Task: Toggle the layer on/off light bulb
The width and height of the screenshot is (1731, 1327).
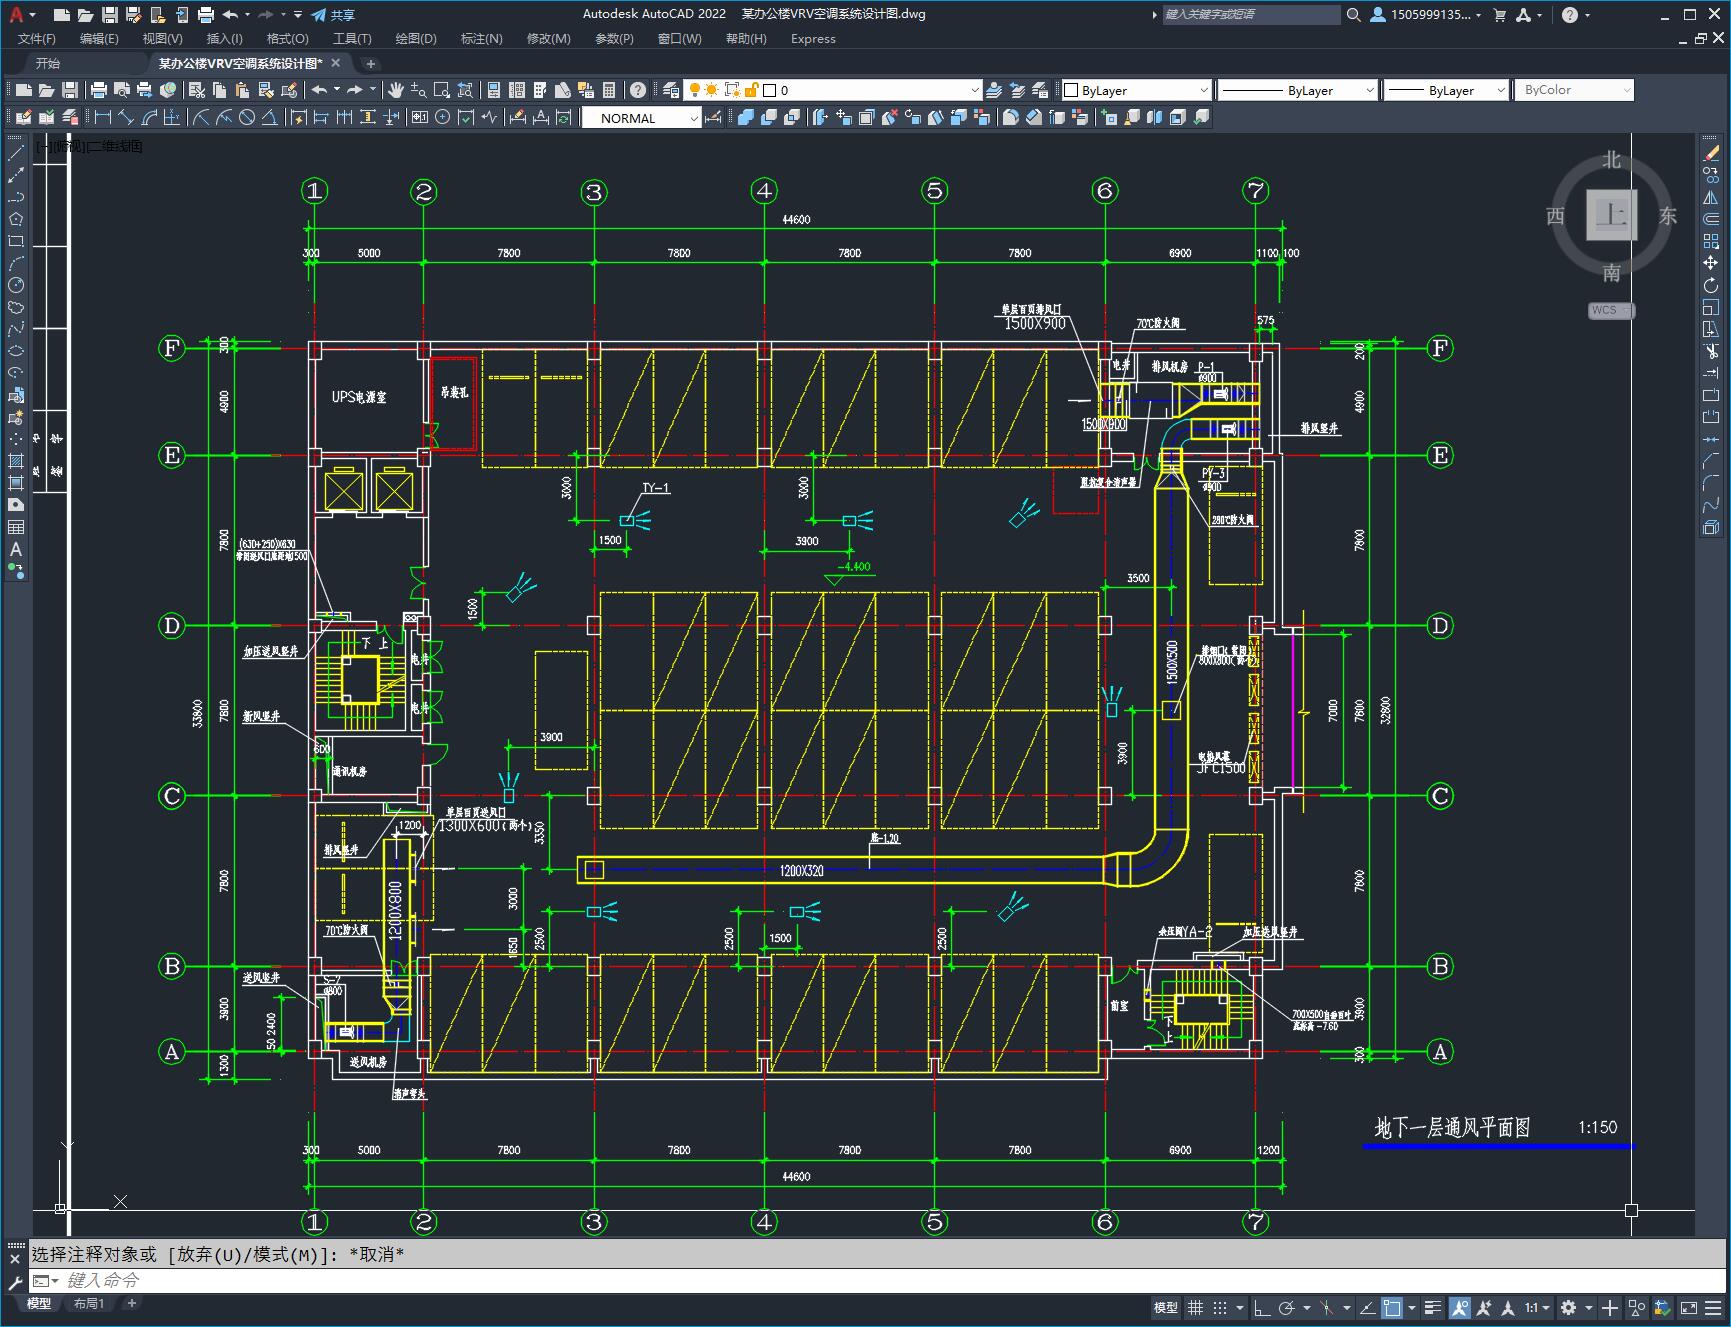Action: (x=694, y=90)
